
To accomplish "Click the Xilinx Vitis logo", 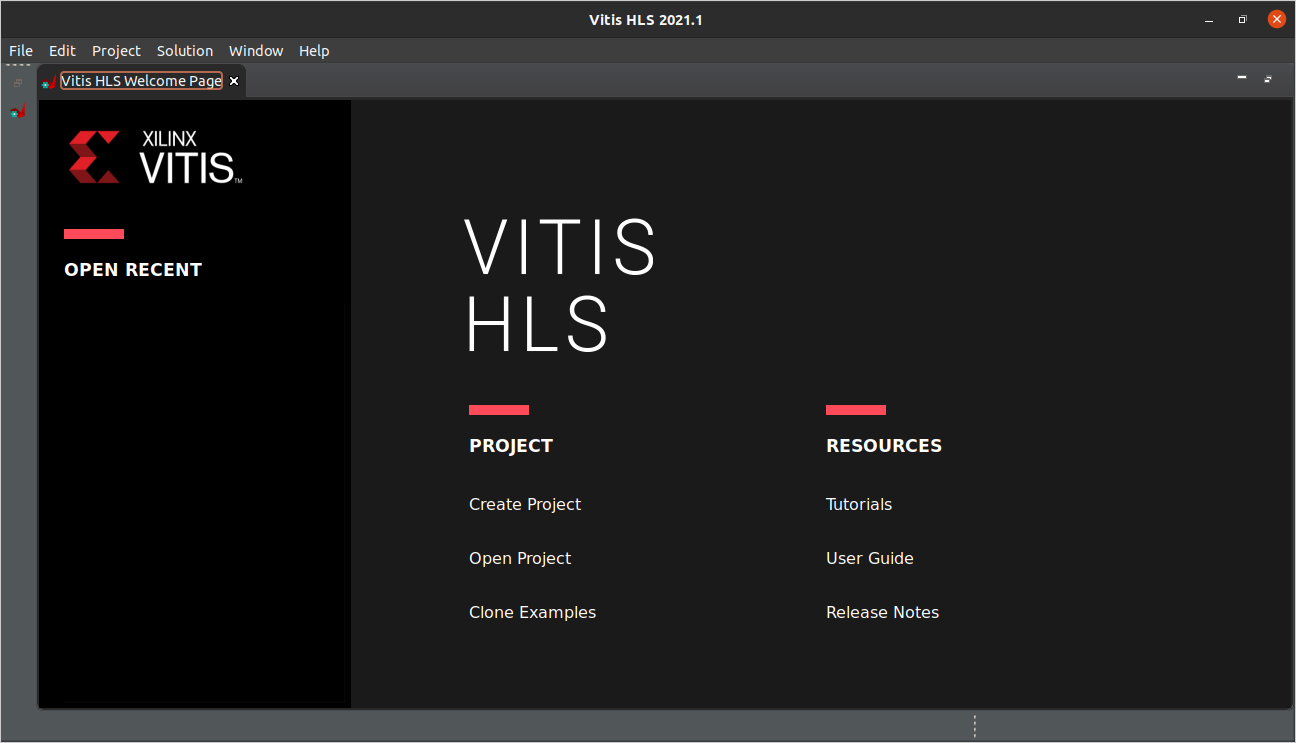I will [x=154, y=155].
